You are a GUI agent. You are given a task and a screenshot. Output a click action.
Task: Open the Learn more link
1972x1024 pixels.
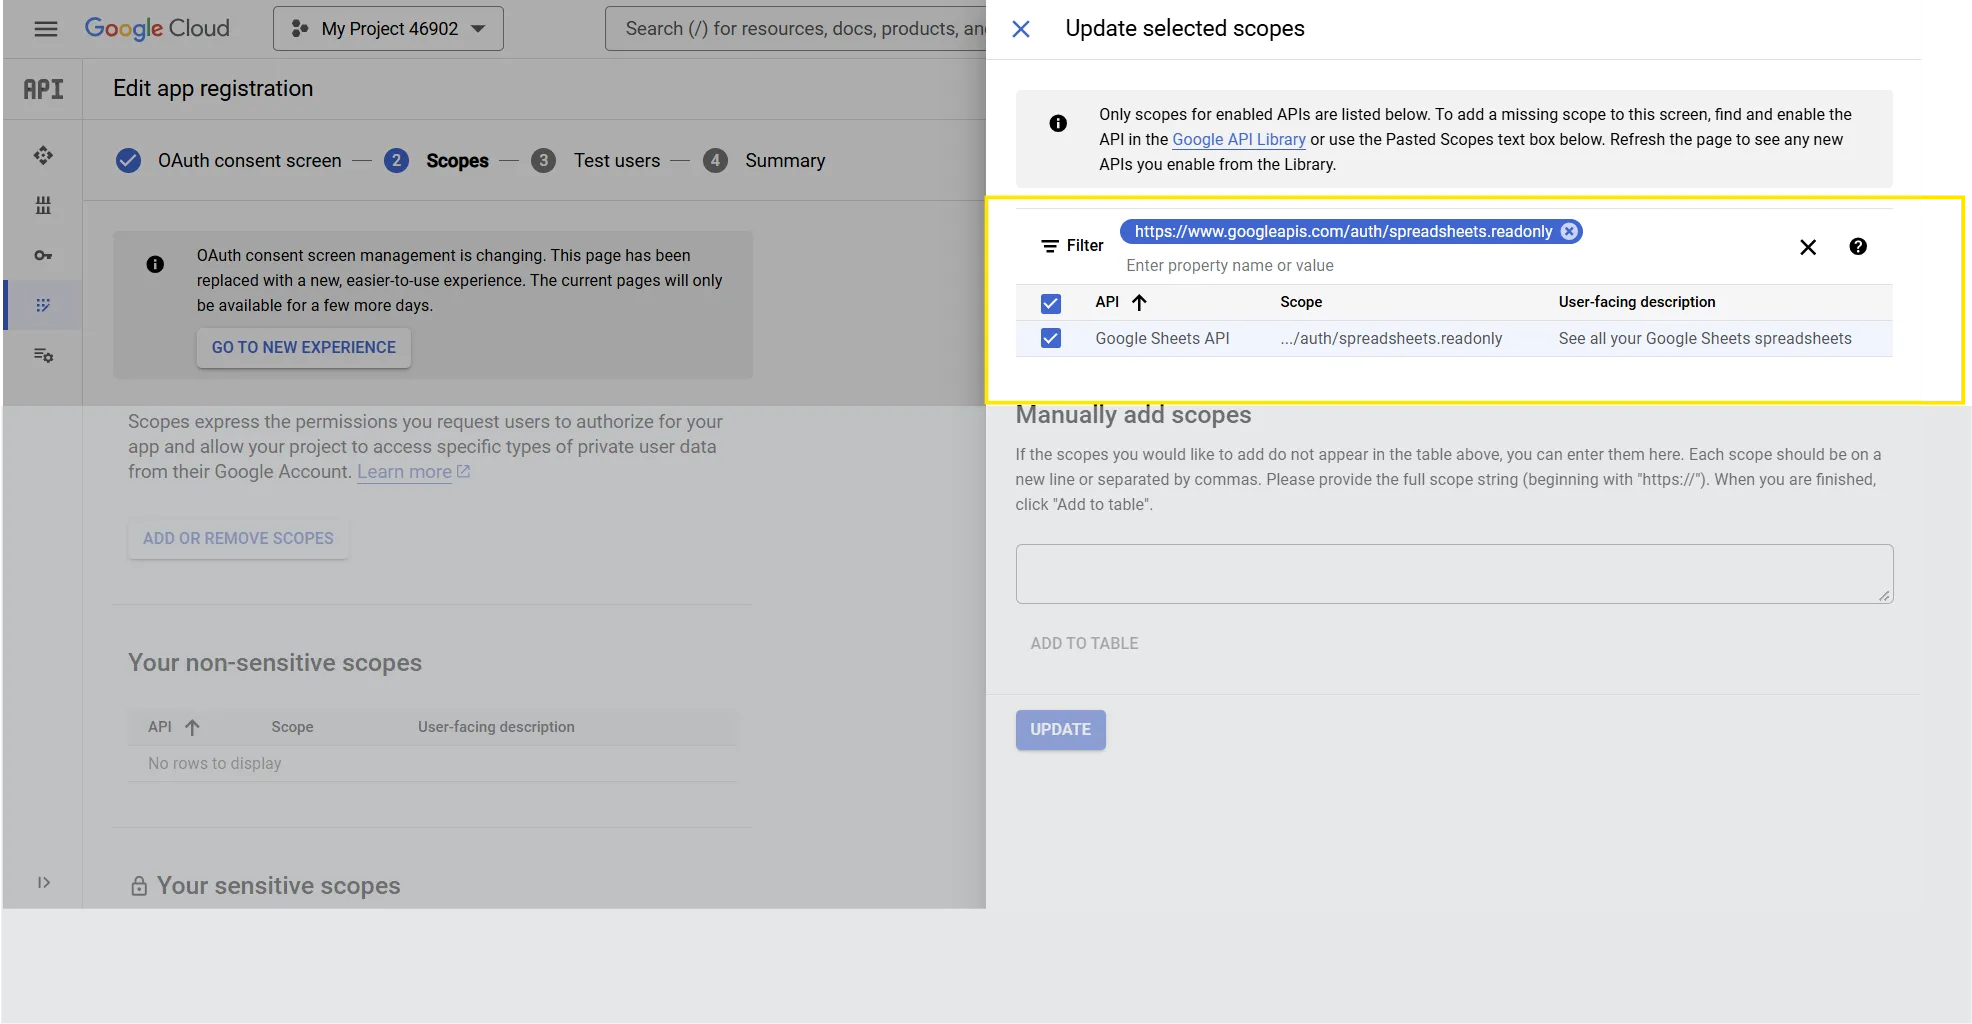point(413,472)
